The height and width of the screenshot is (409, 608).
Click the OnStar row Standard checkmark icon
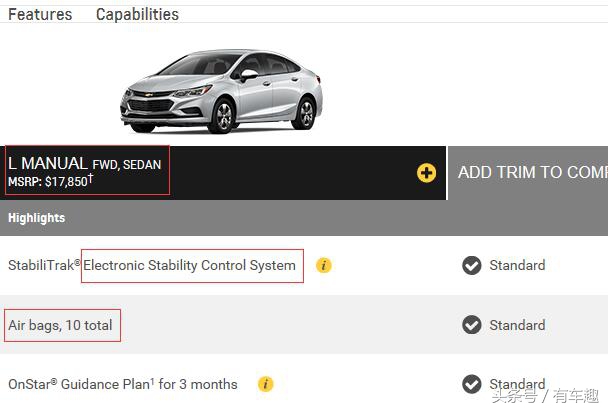[472, 384]
